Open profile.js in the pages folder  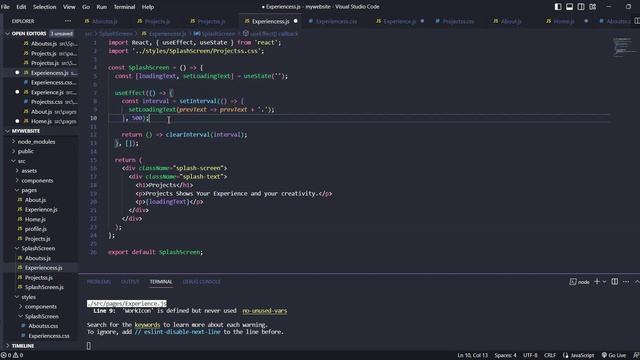pos(36,229)
